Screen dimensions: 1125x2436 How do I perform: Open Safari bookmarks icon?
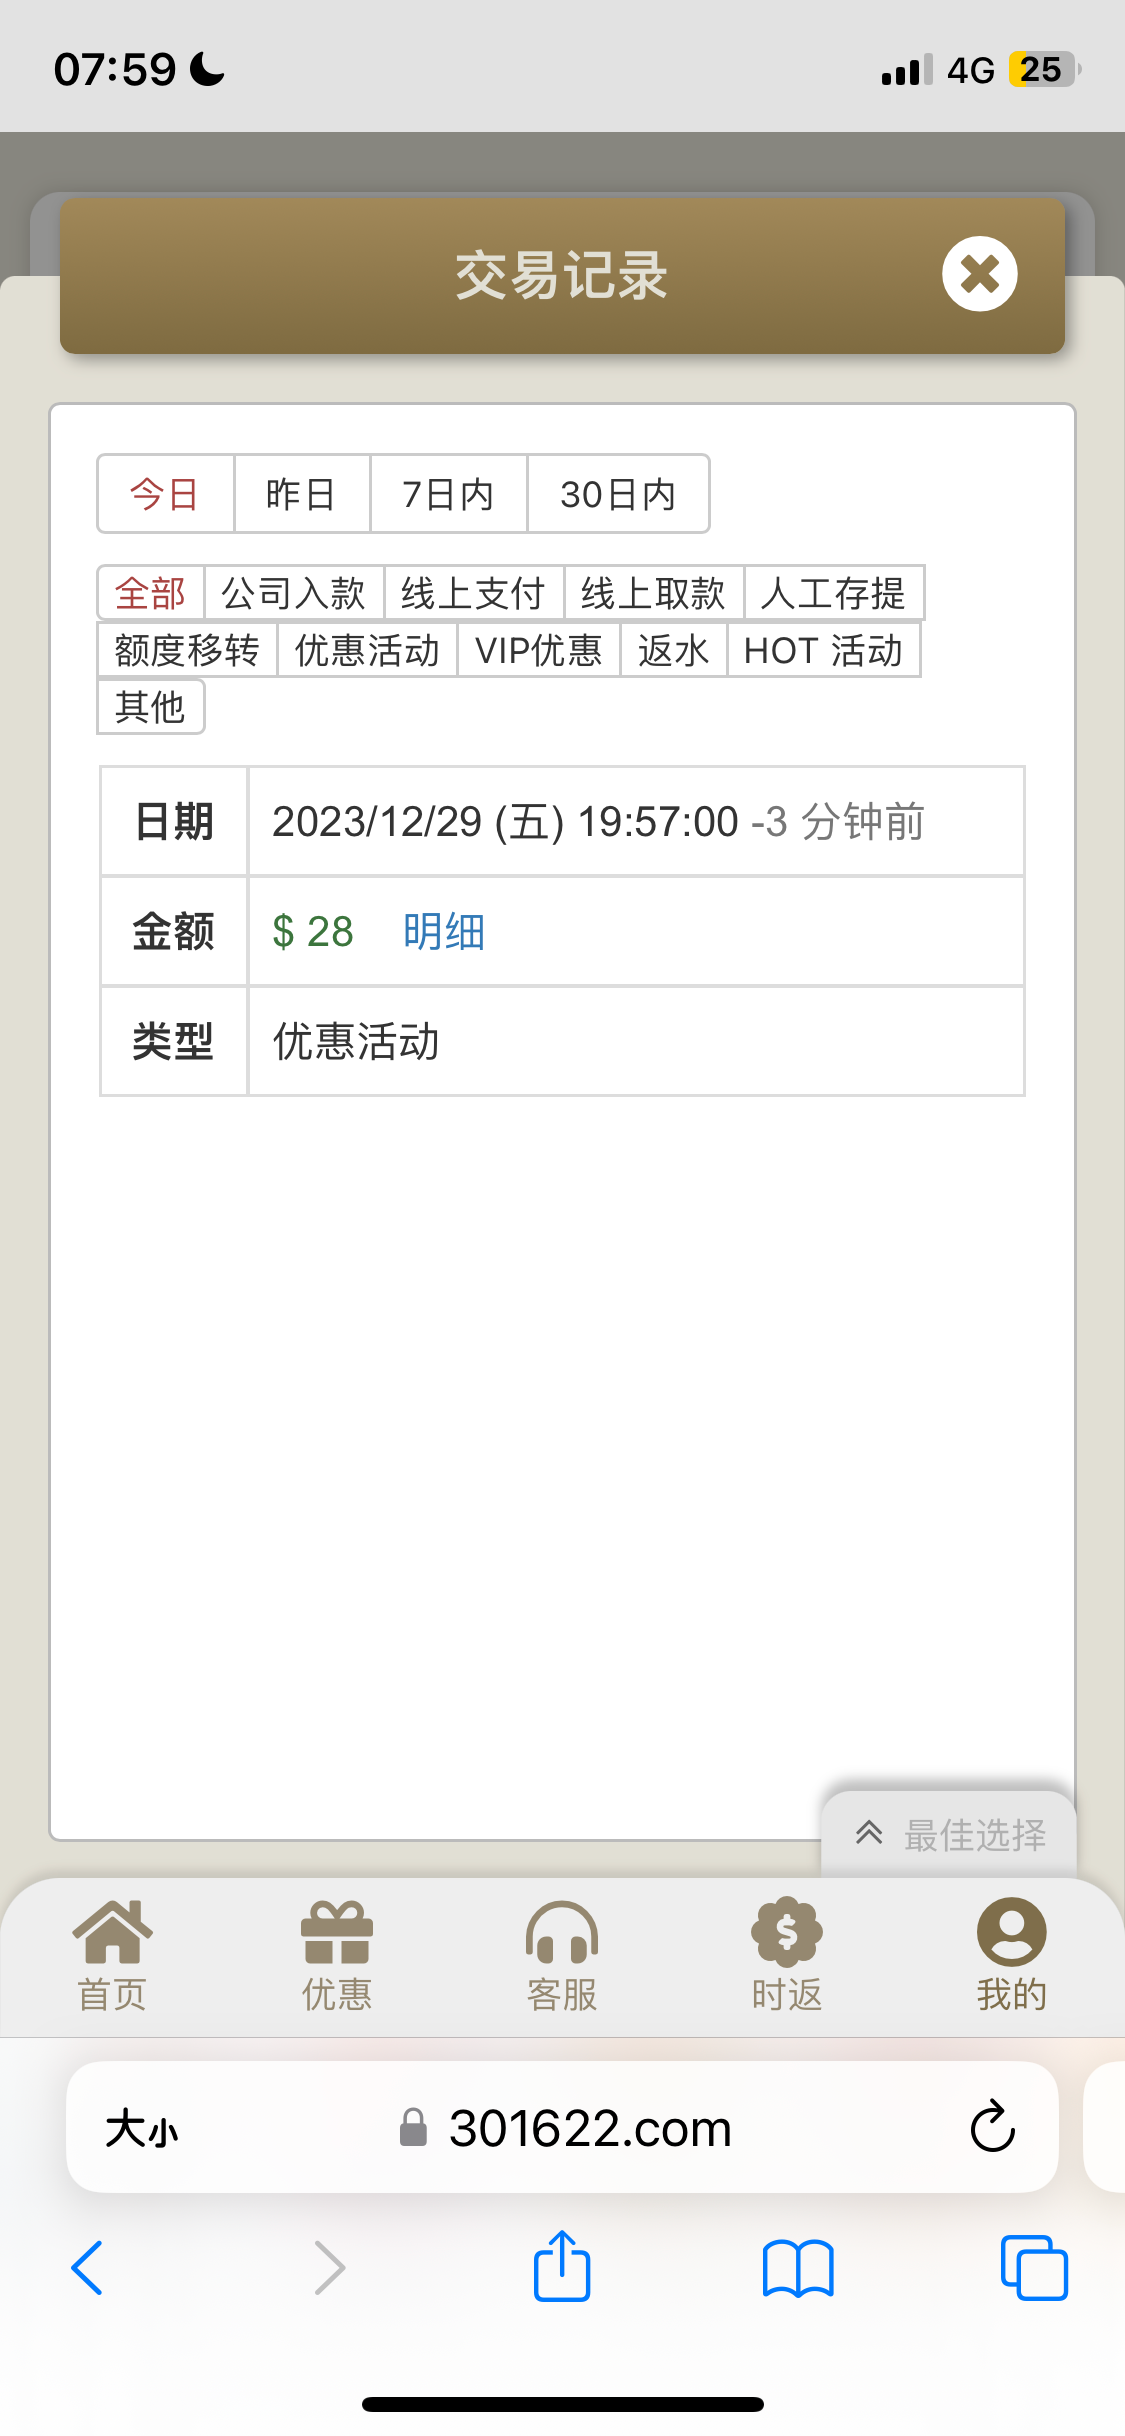797,2267
